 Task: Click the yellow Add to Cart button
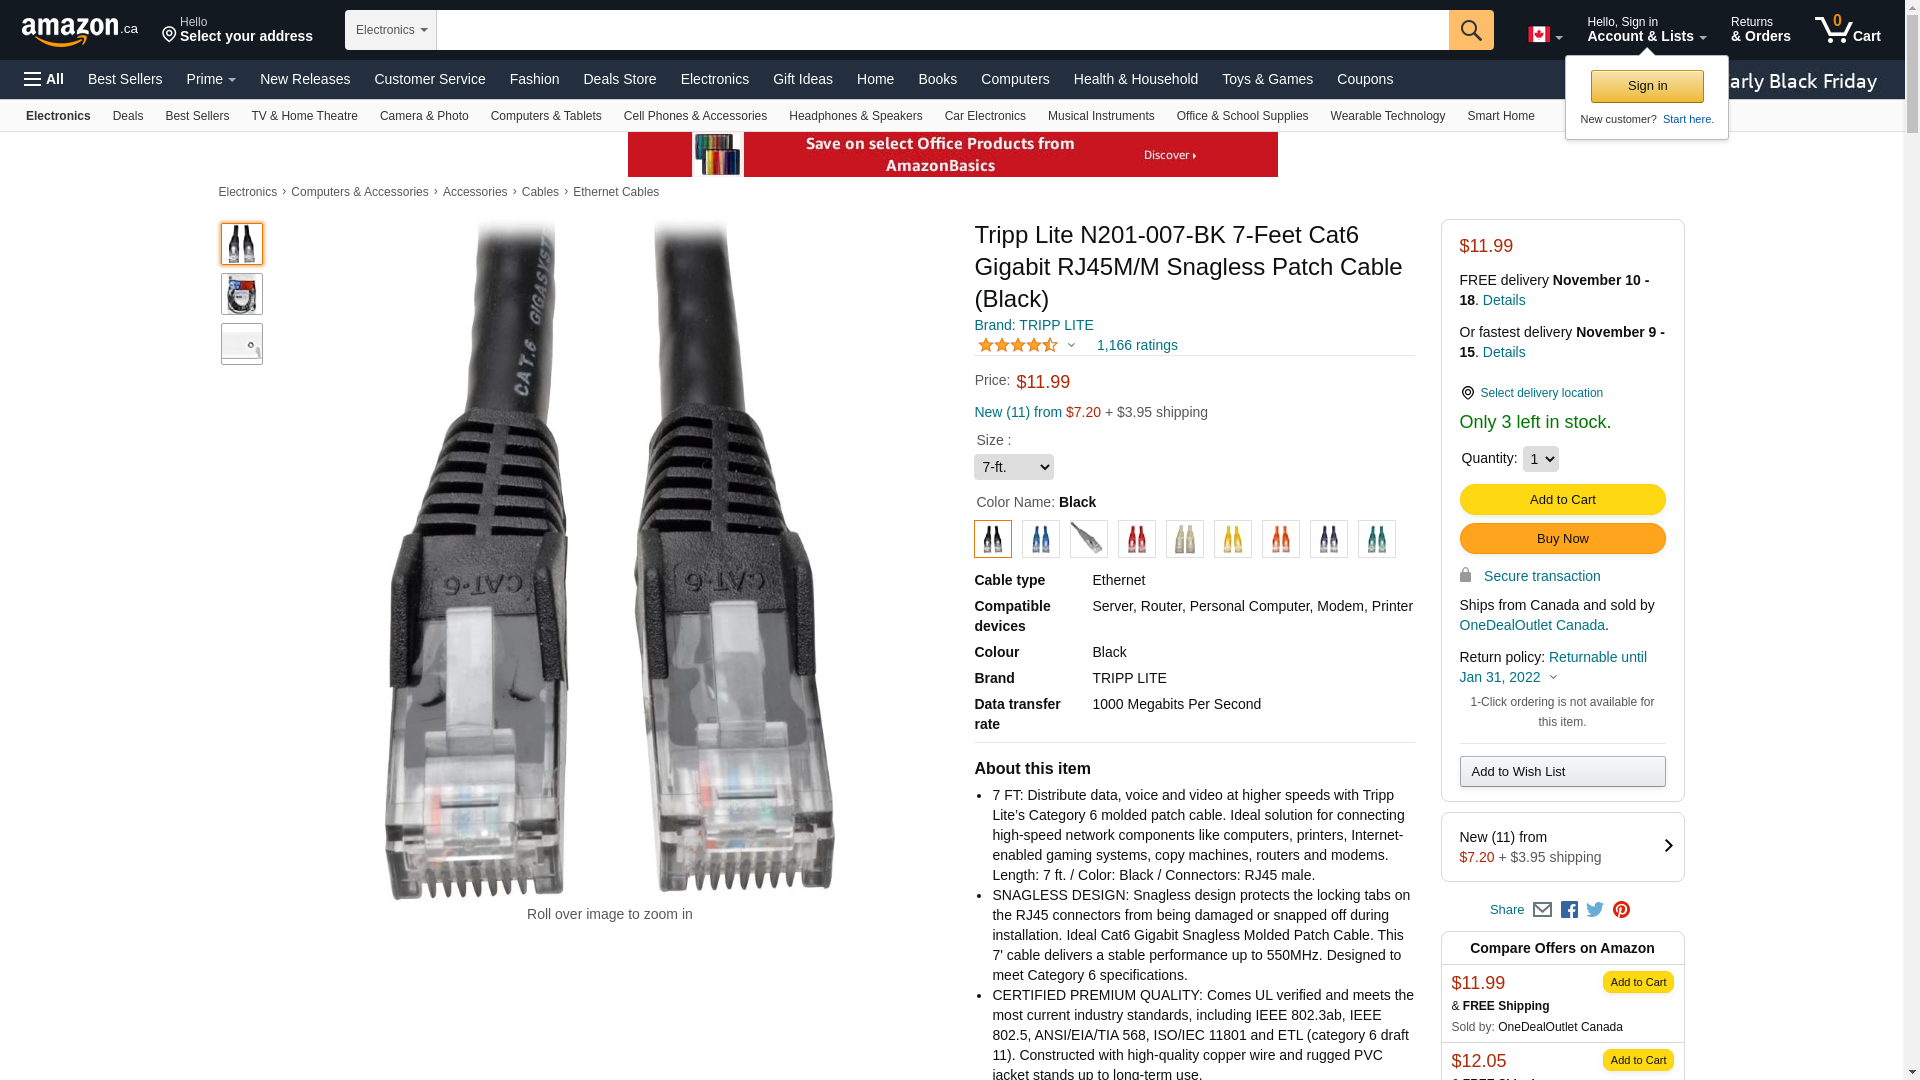click(1562, 500)
